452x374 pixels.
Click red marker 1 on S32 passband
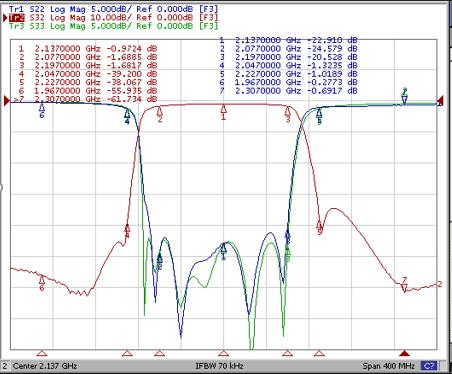coord(223,112)
